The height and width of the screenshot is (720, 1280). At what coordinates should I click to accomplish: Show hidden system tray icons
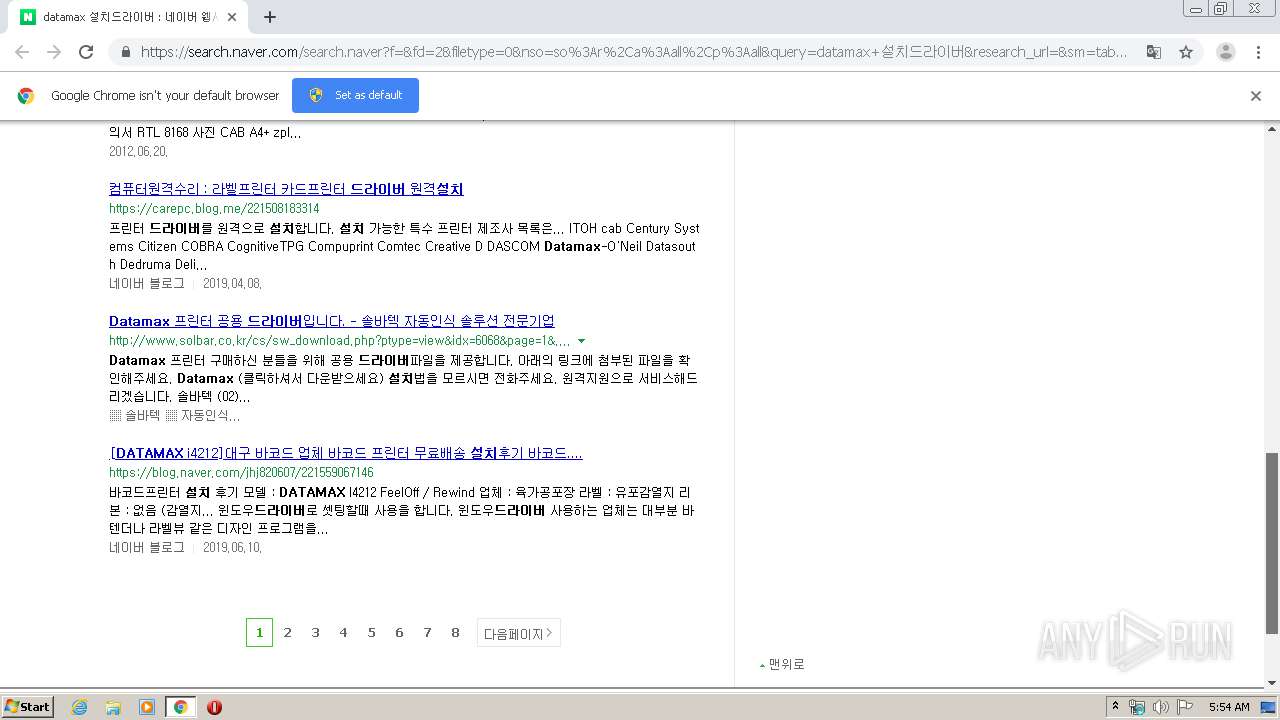point(1116,707)
